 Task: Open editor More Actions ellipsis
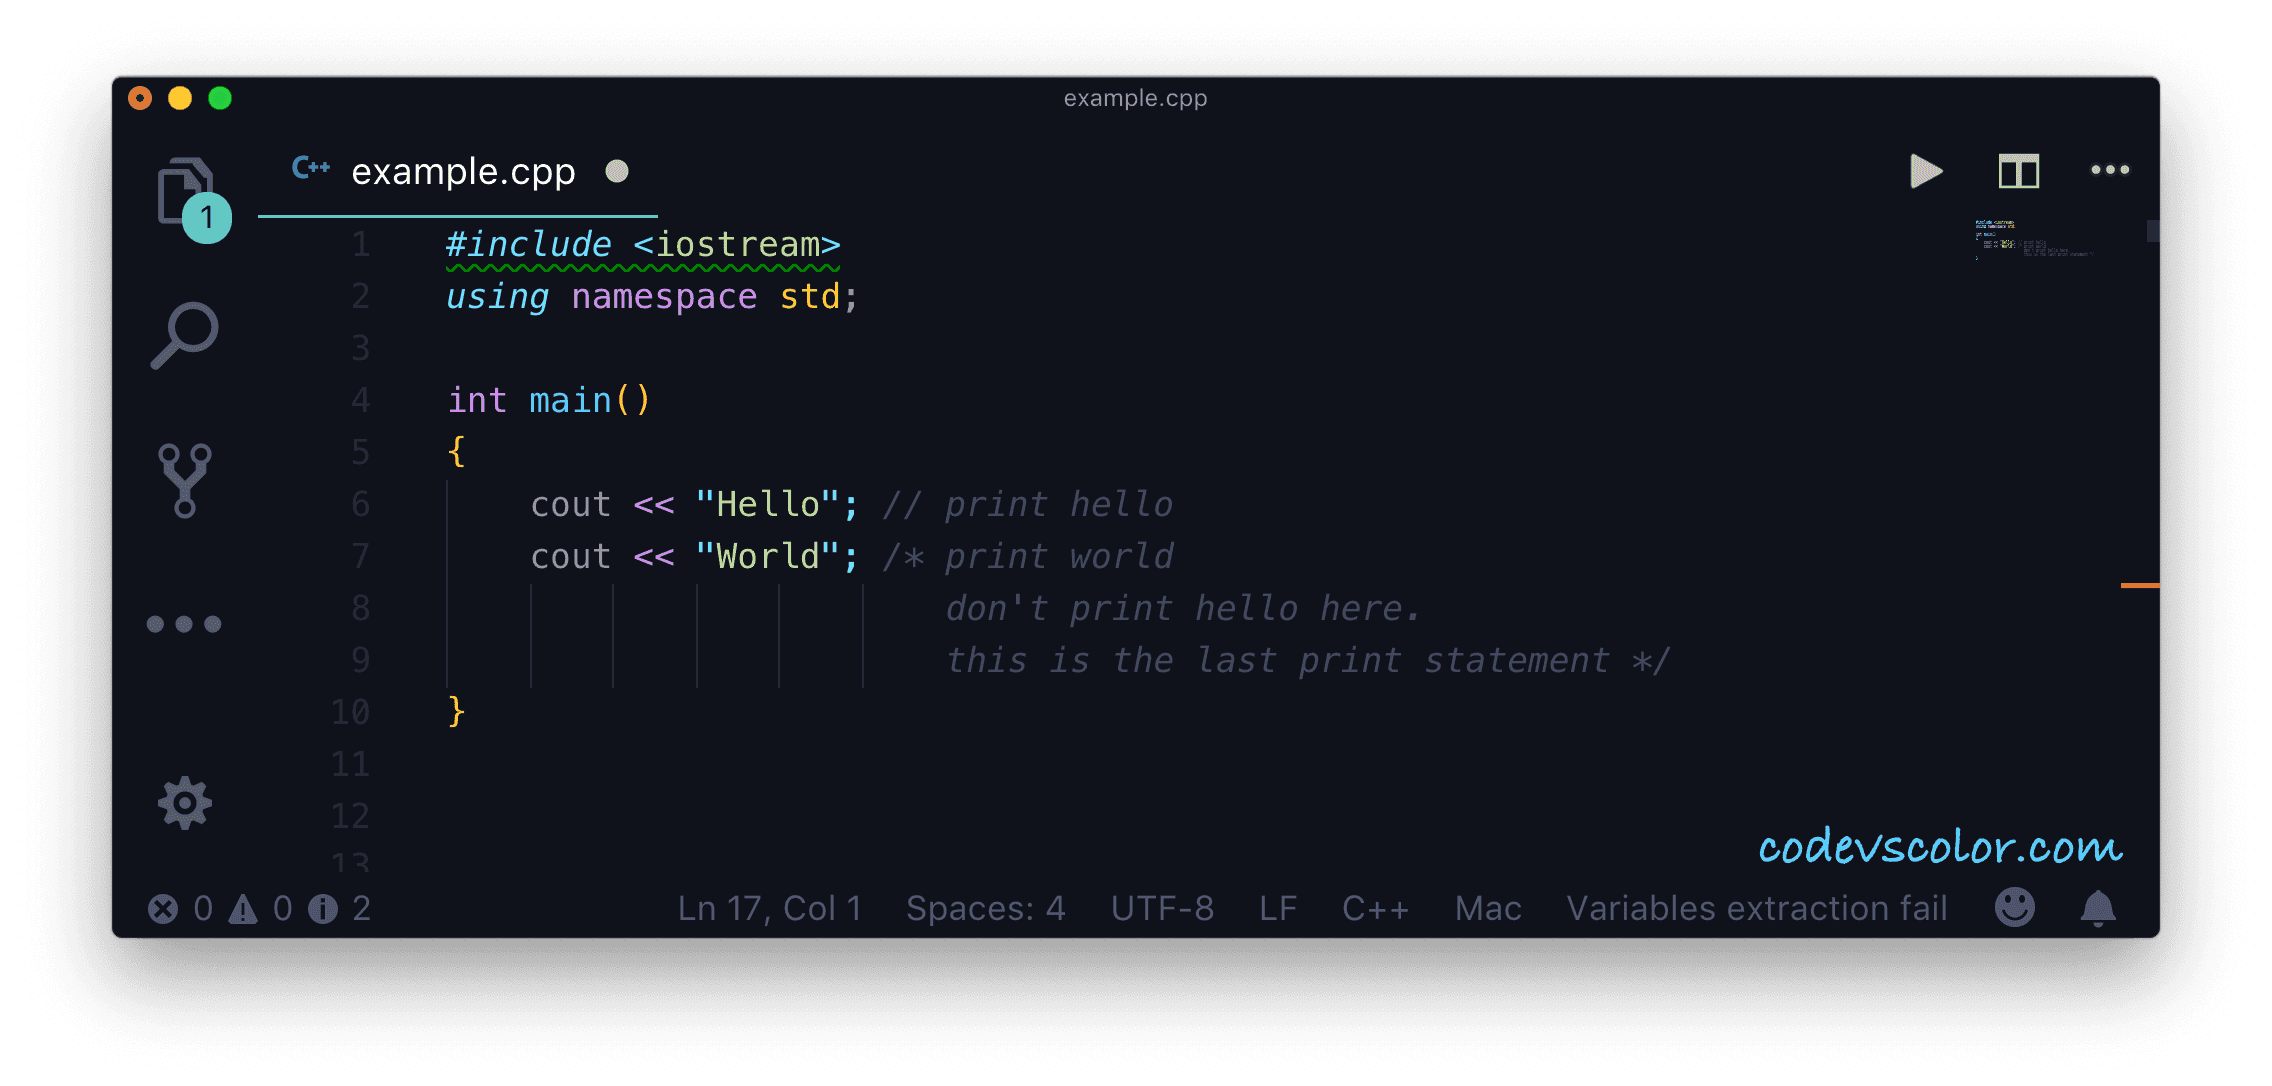tap(2110, 170)
